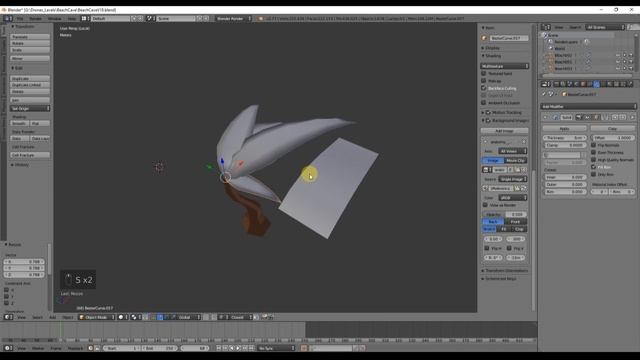Open the Set Origin dropdown
640x360 pixels.
coord(30,109)
